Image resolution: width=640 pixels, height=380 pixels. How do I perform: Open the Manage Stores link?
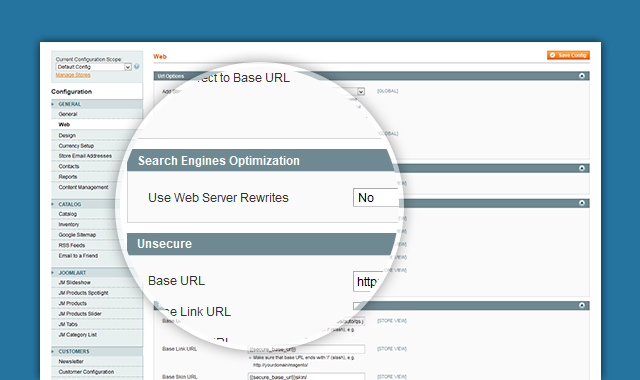click(73, 75)
